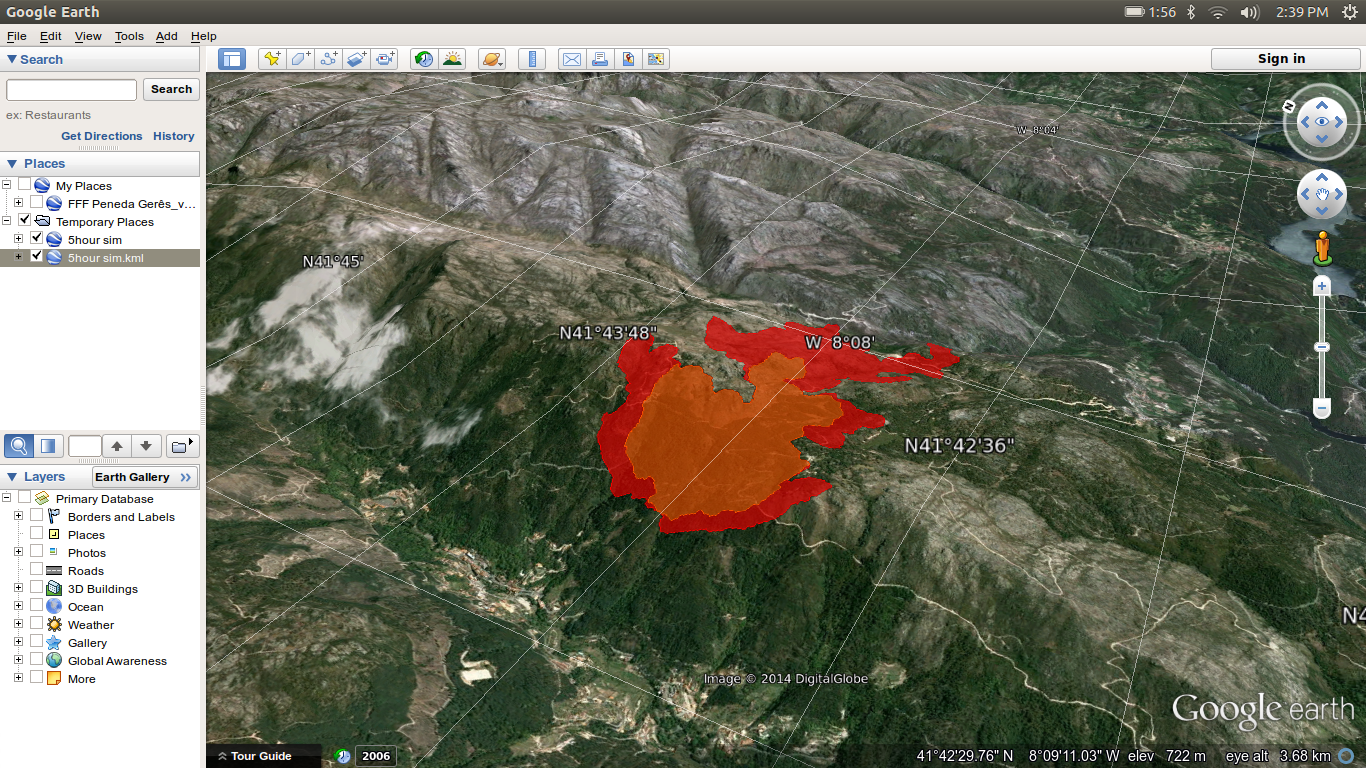The image size is (1366, 768).
Task: Add a polygon from the toolbar
Action: tap(300, 59)
